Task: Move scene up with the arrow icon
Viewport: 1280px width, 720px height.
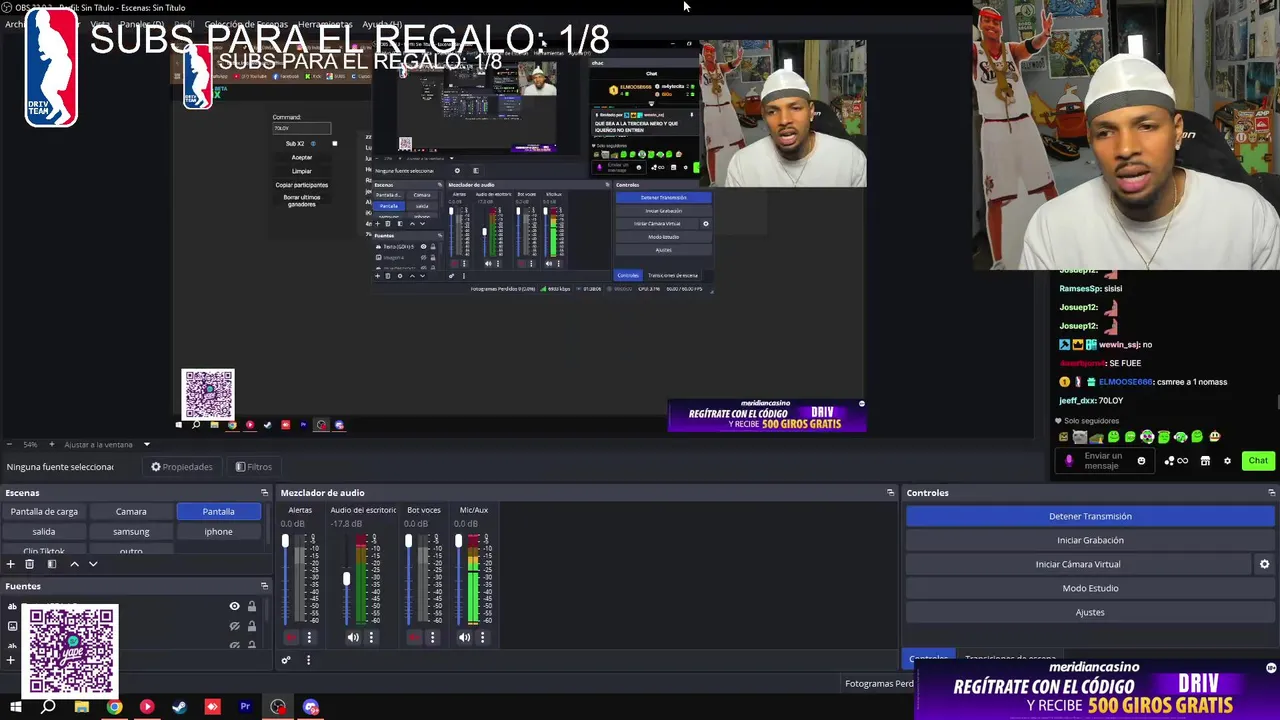Action: pyautogui.click(x=74, y=564)
